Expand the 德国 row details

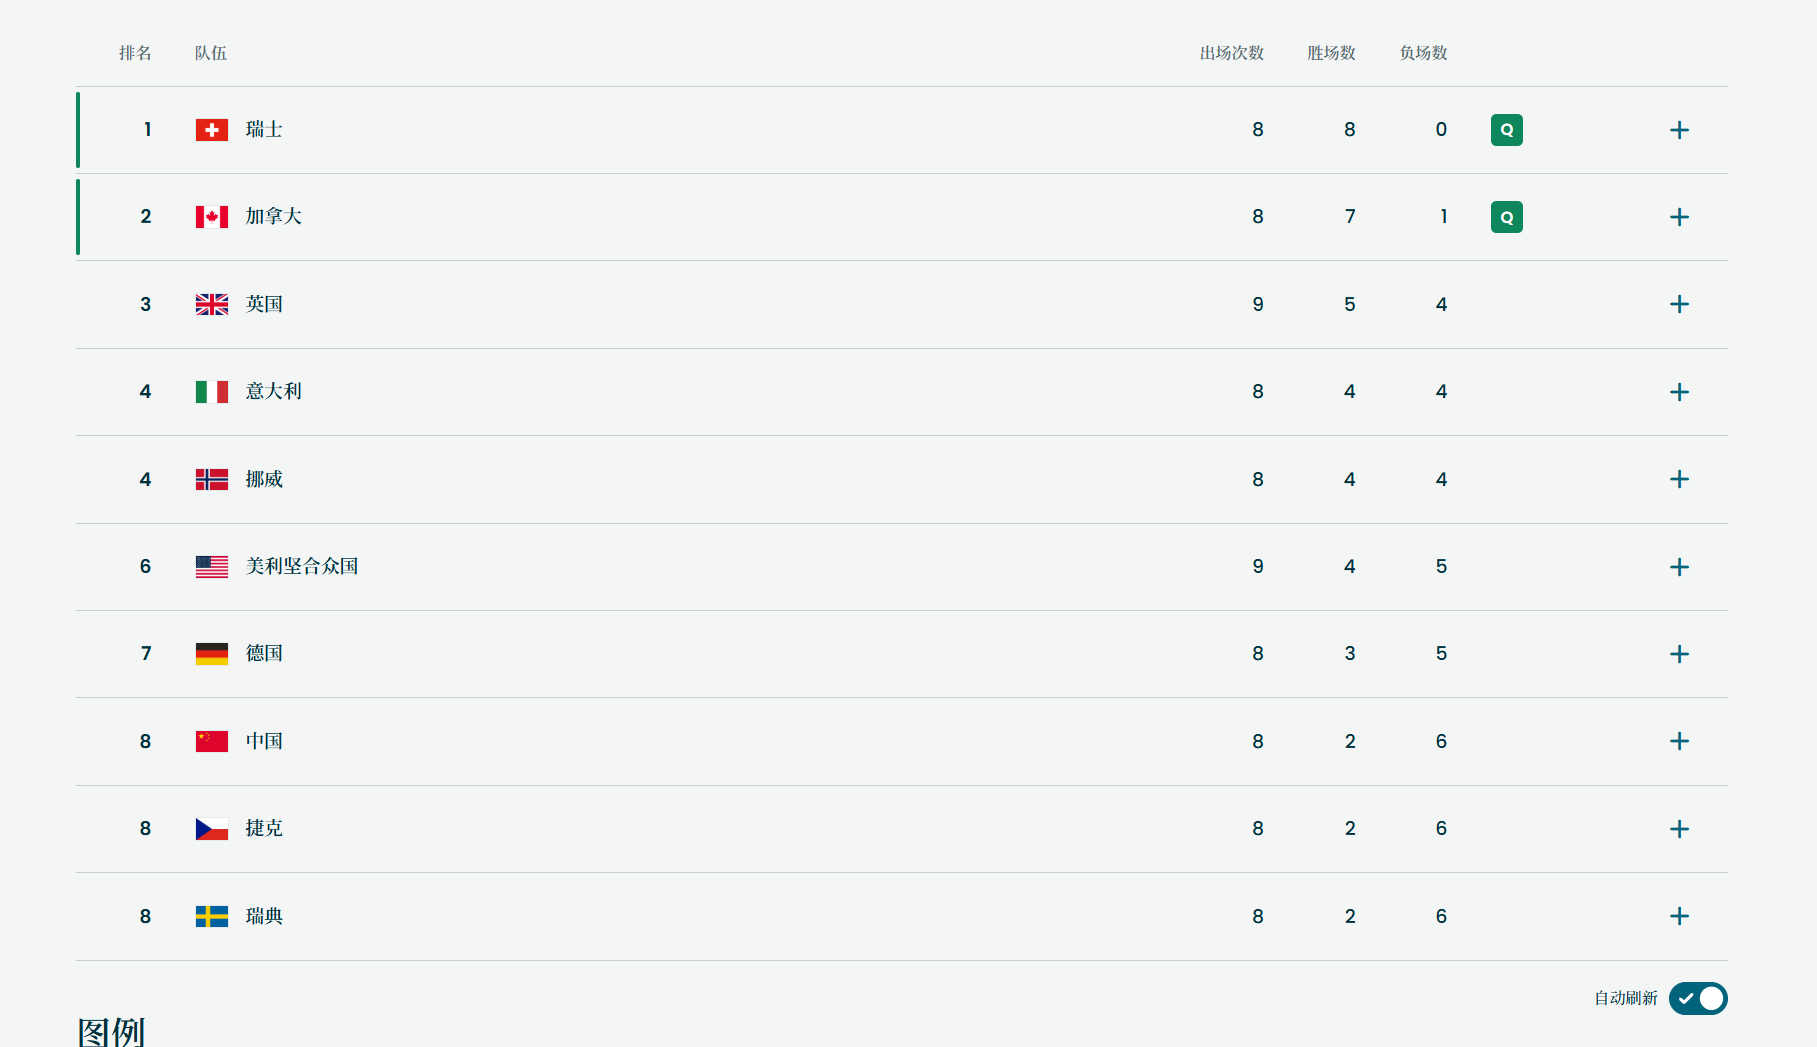tap(1680, 654)
